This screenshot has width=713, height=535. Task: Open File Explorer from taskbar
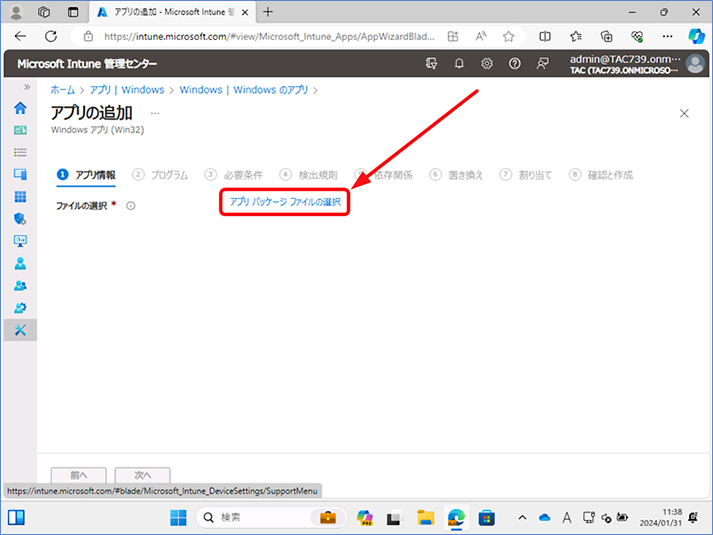[426, 518]
